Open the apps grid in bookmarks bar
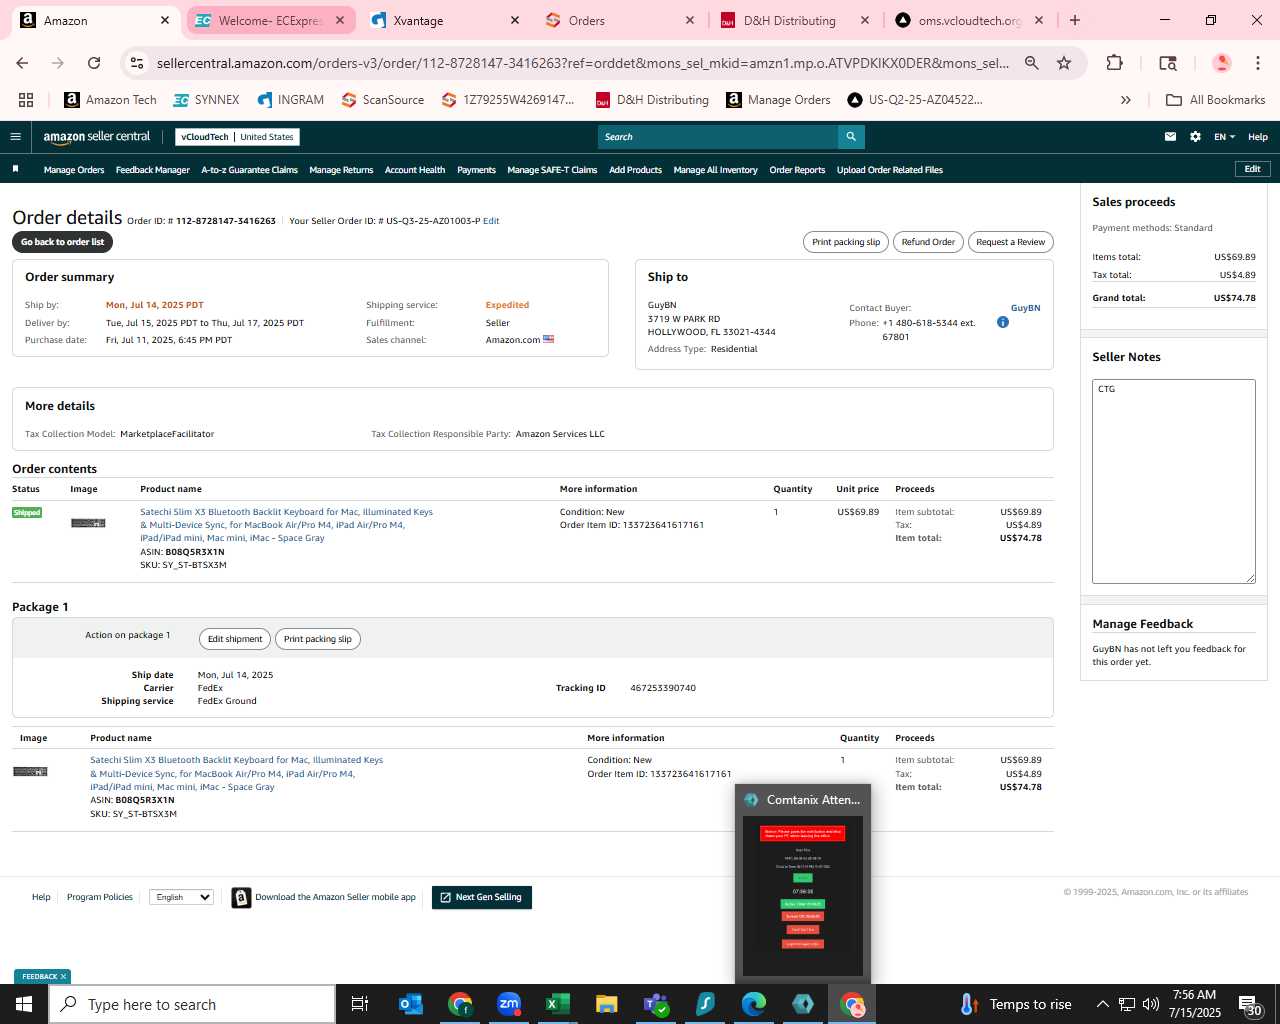Screen dimensions: 1280x1024 [x=26, y=100]
